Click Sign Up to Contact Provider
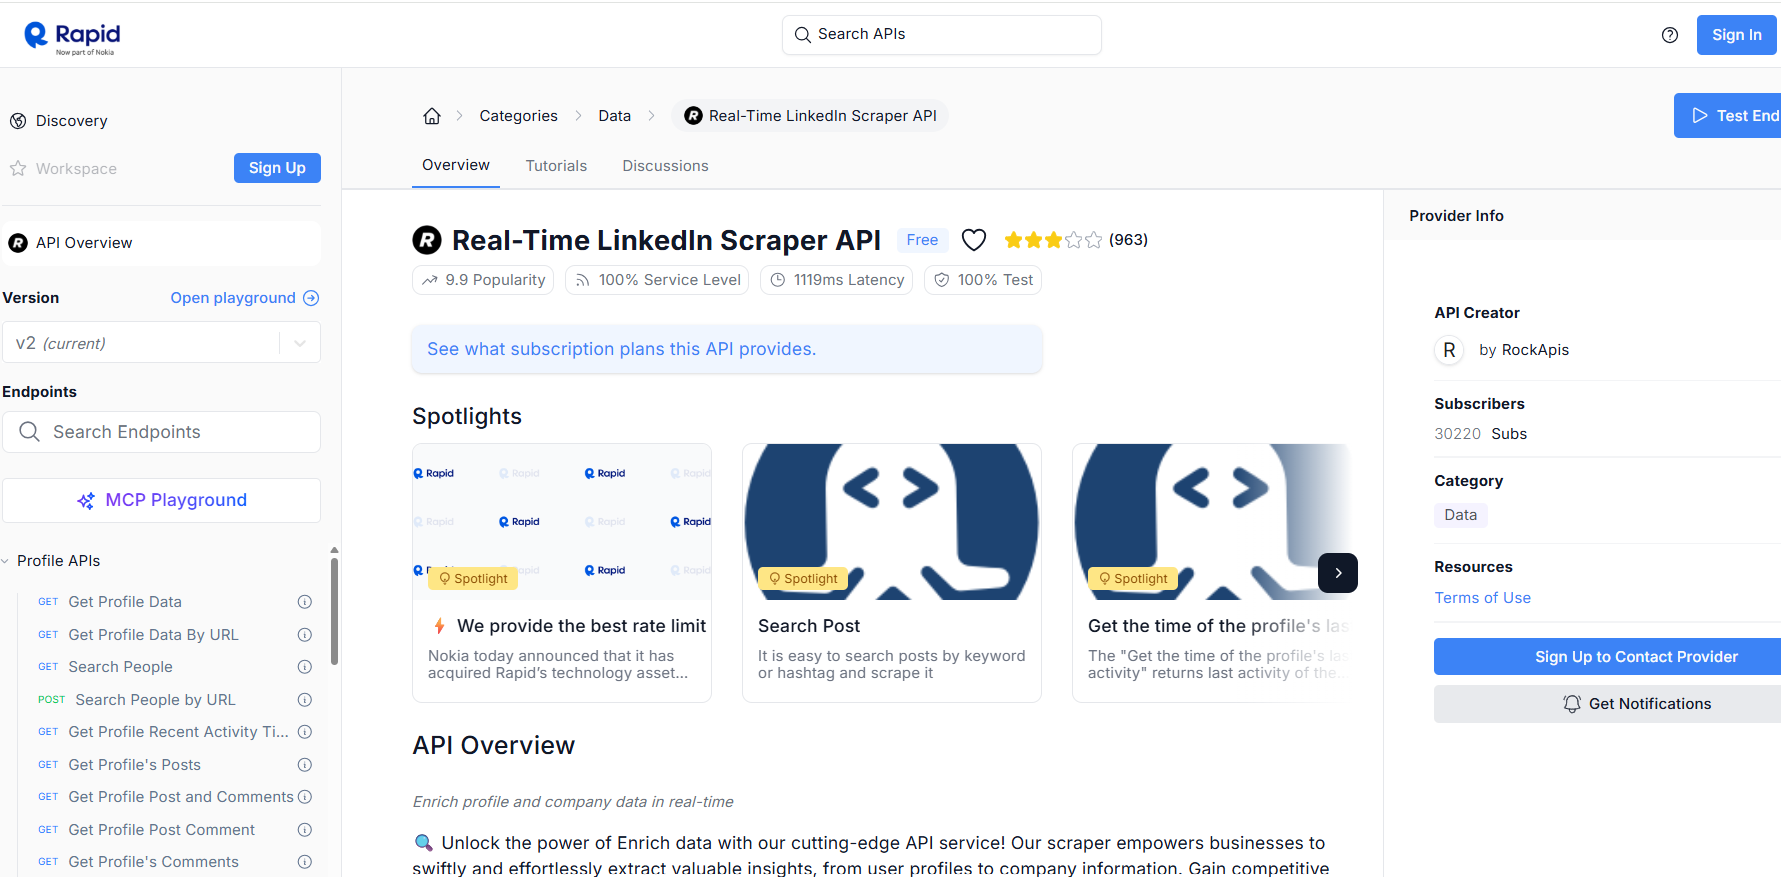The image size is (1781, 877). [1607, 657]
